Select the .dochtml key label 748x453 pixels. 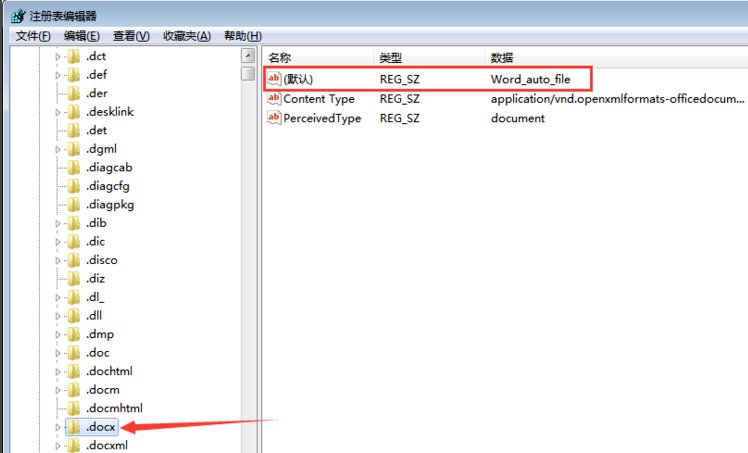(109, 371)
